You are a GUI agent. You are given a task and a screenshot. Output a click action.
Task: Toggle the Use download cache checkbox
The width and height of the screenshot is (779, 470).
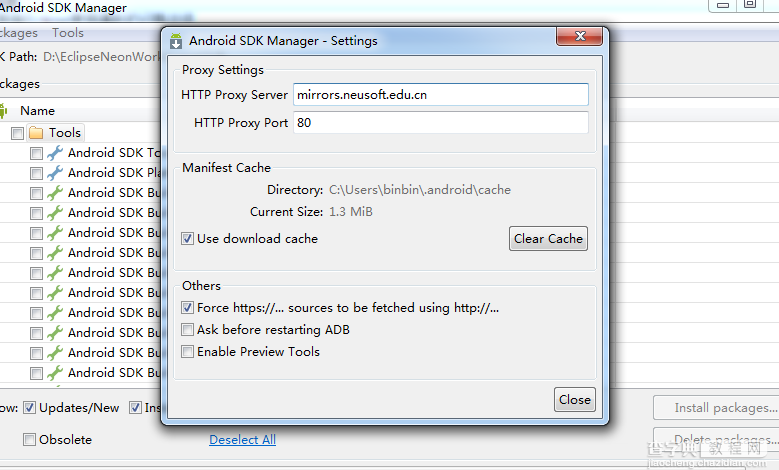tap(187, 238)
